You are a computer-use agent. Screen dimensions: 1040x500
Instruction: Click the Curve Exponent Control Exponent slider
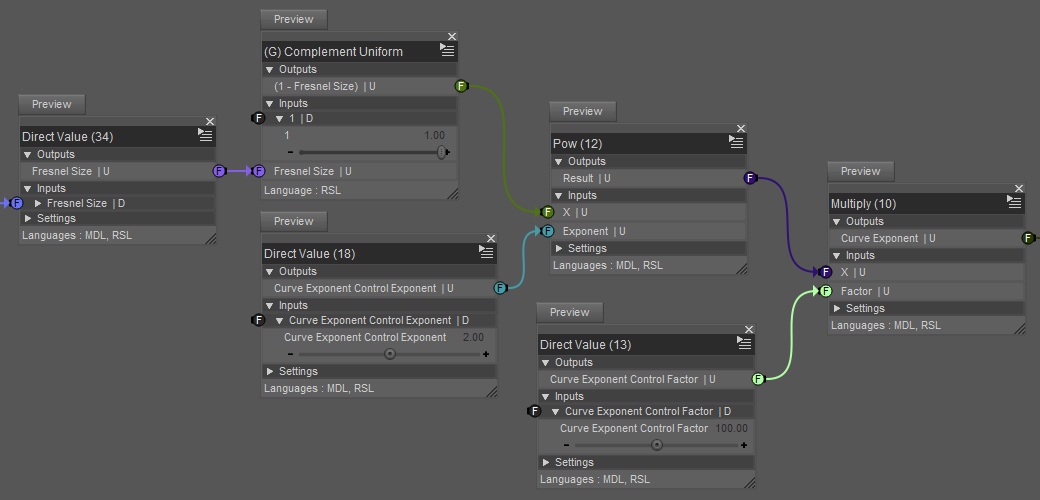[x=388, y=354]
